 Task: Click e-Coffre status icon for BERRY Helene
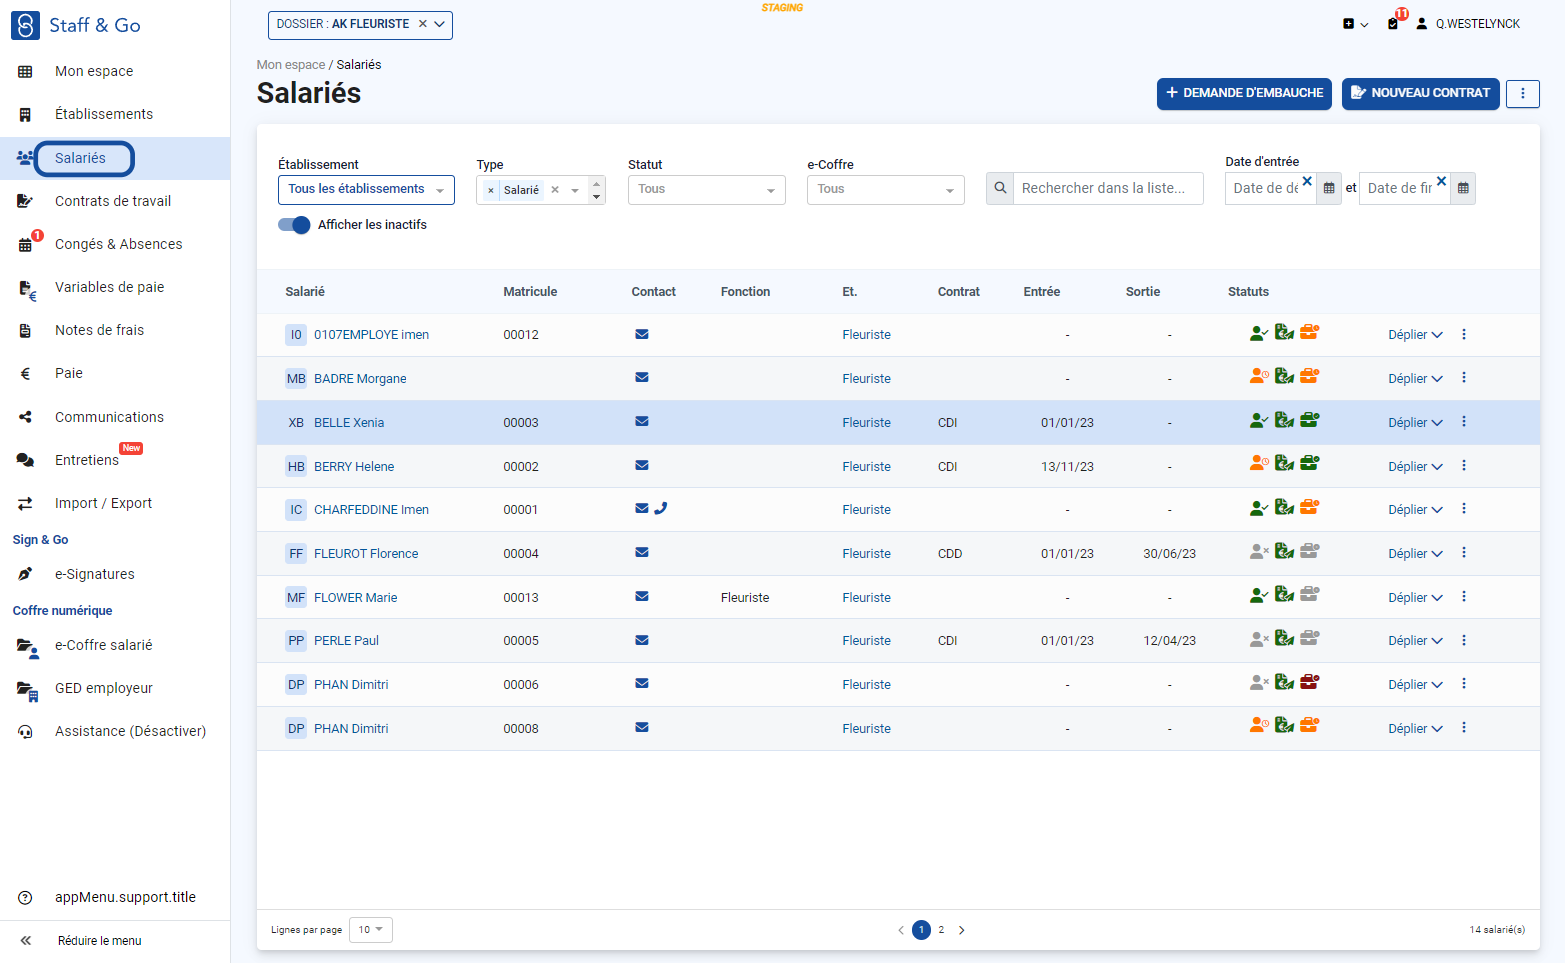point(1284,465)
